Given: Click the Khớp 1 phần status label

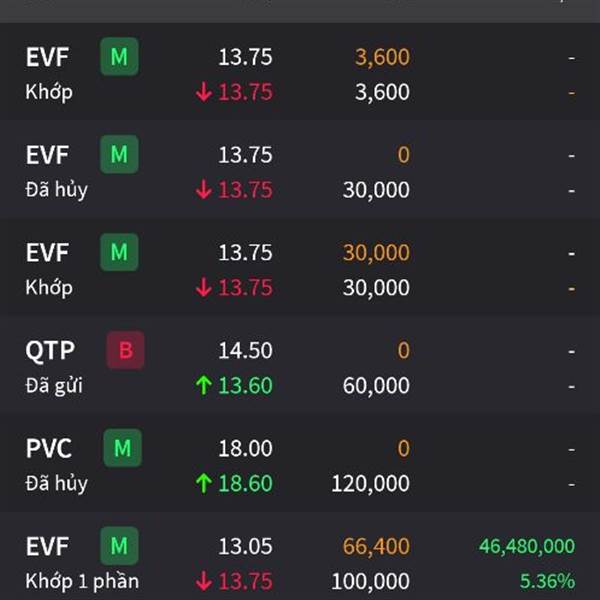Looking at the screenshot, I should (82, 581).
